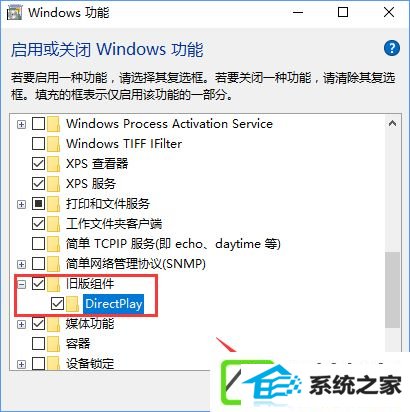Click the 媒体功能 folder icon
410x412 pixels.
point(53,324)
